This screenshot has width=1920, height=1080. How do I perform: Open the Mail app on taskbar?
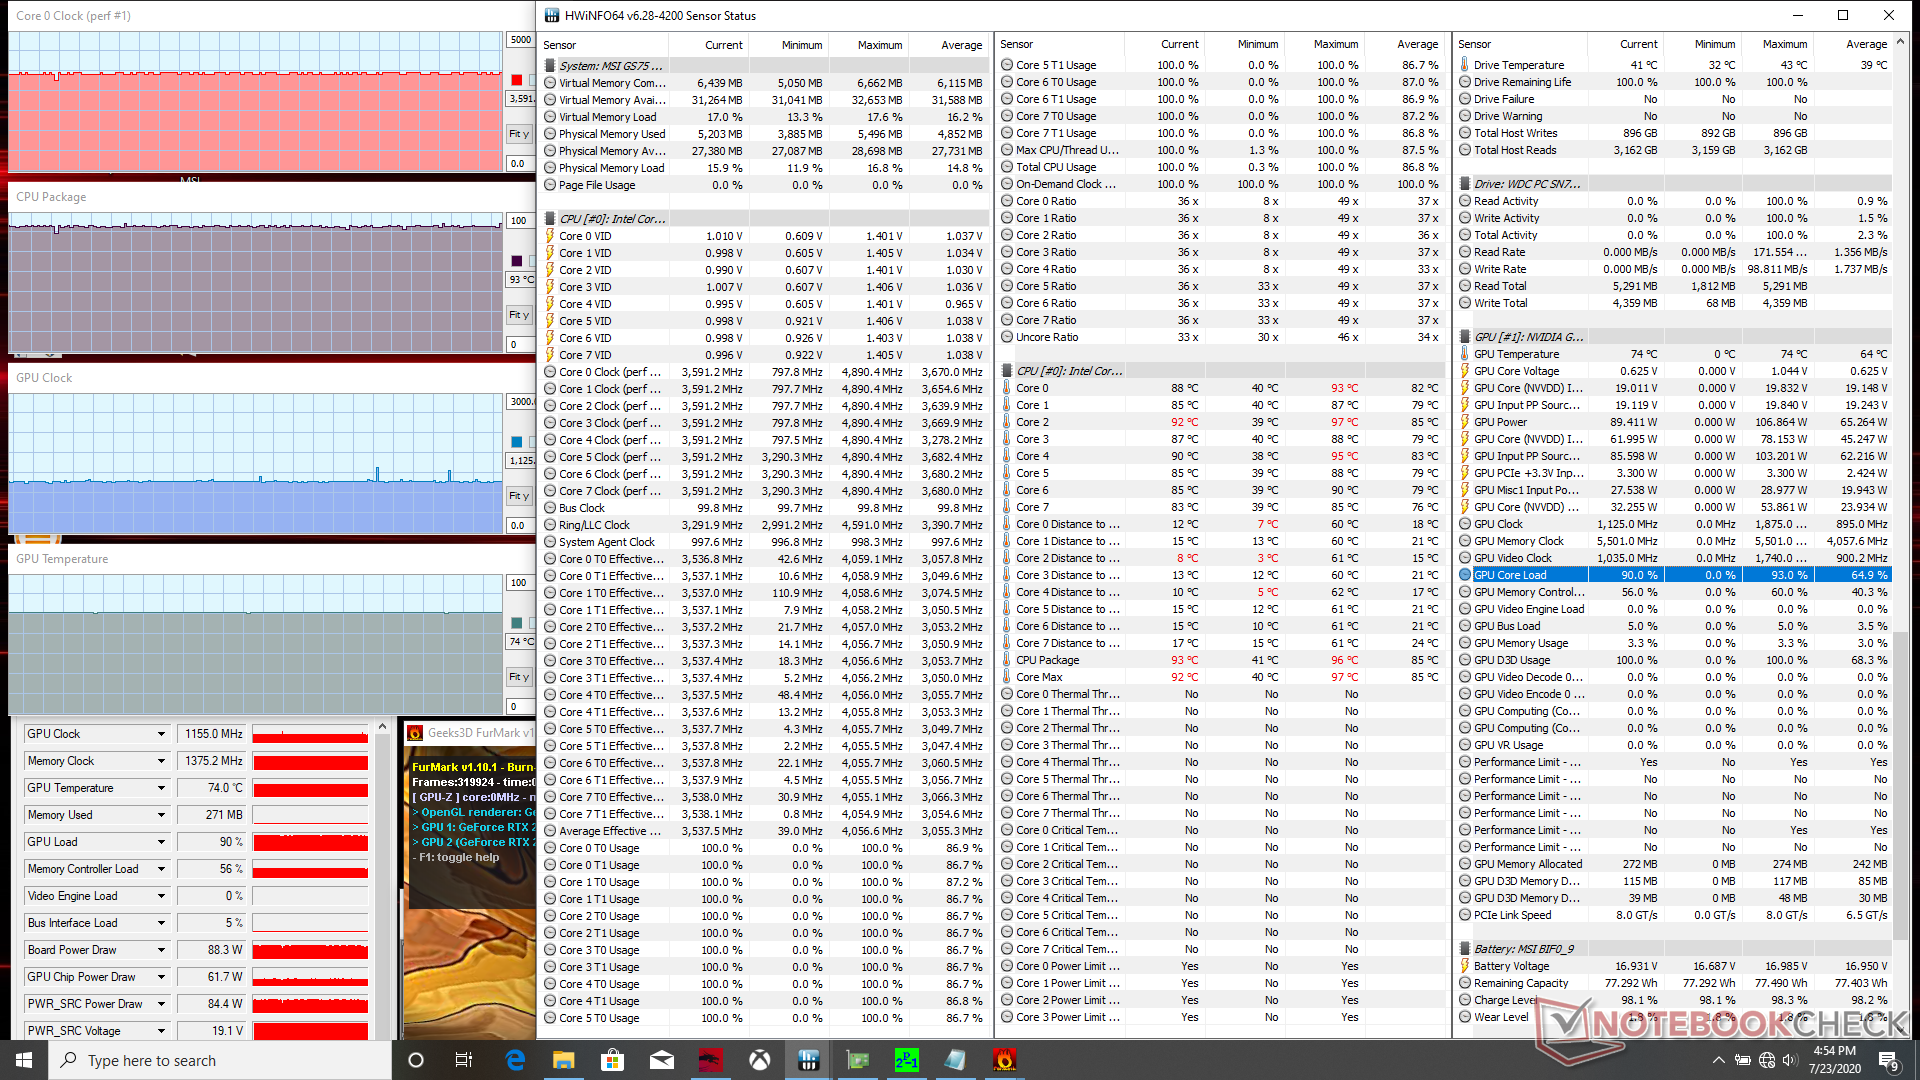tap(662, 1060)
